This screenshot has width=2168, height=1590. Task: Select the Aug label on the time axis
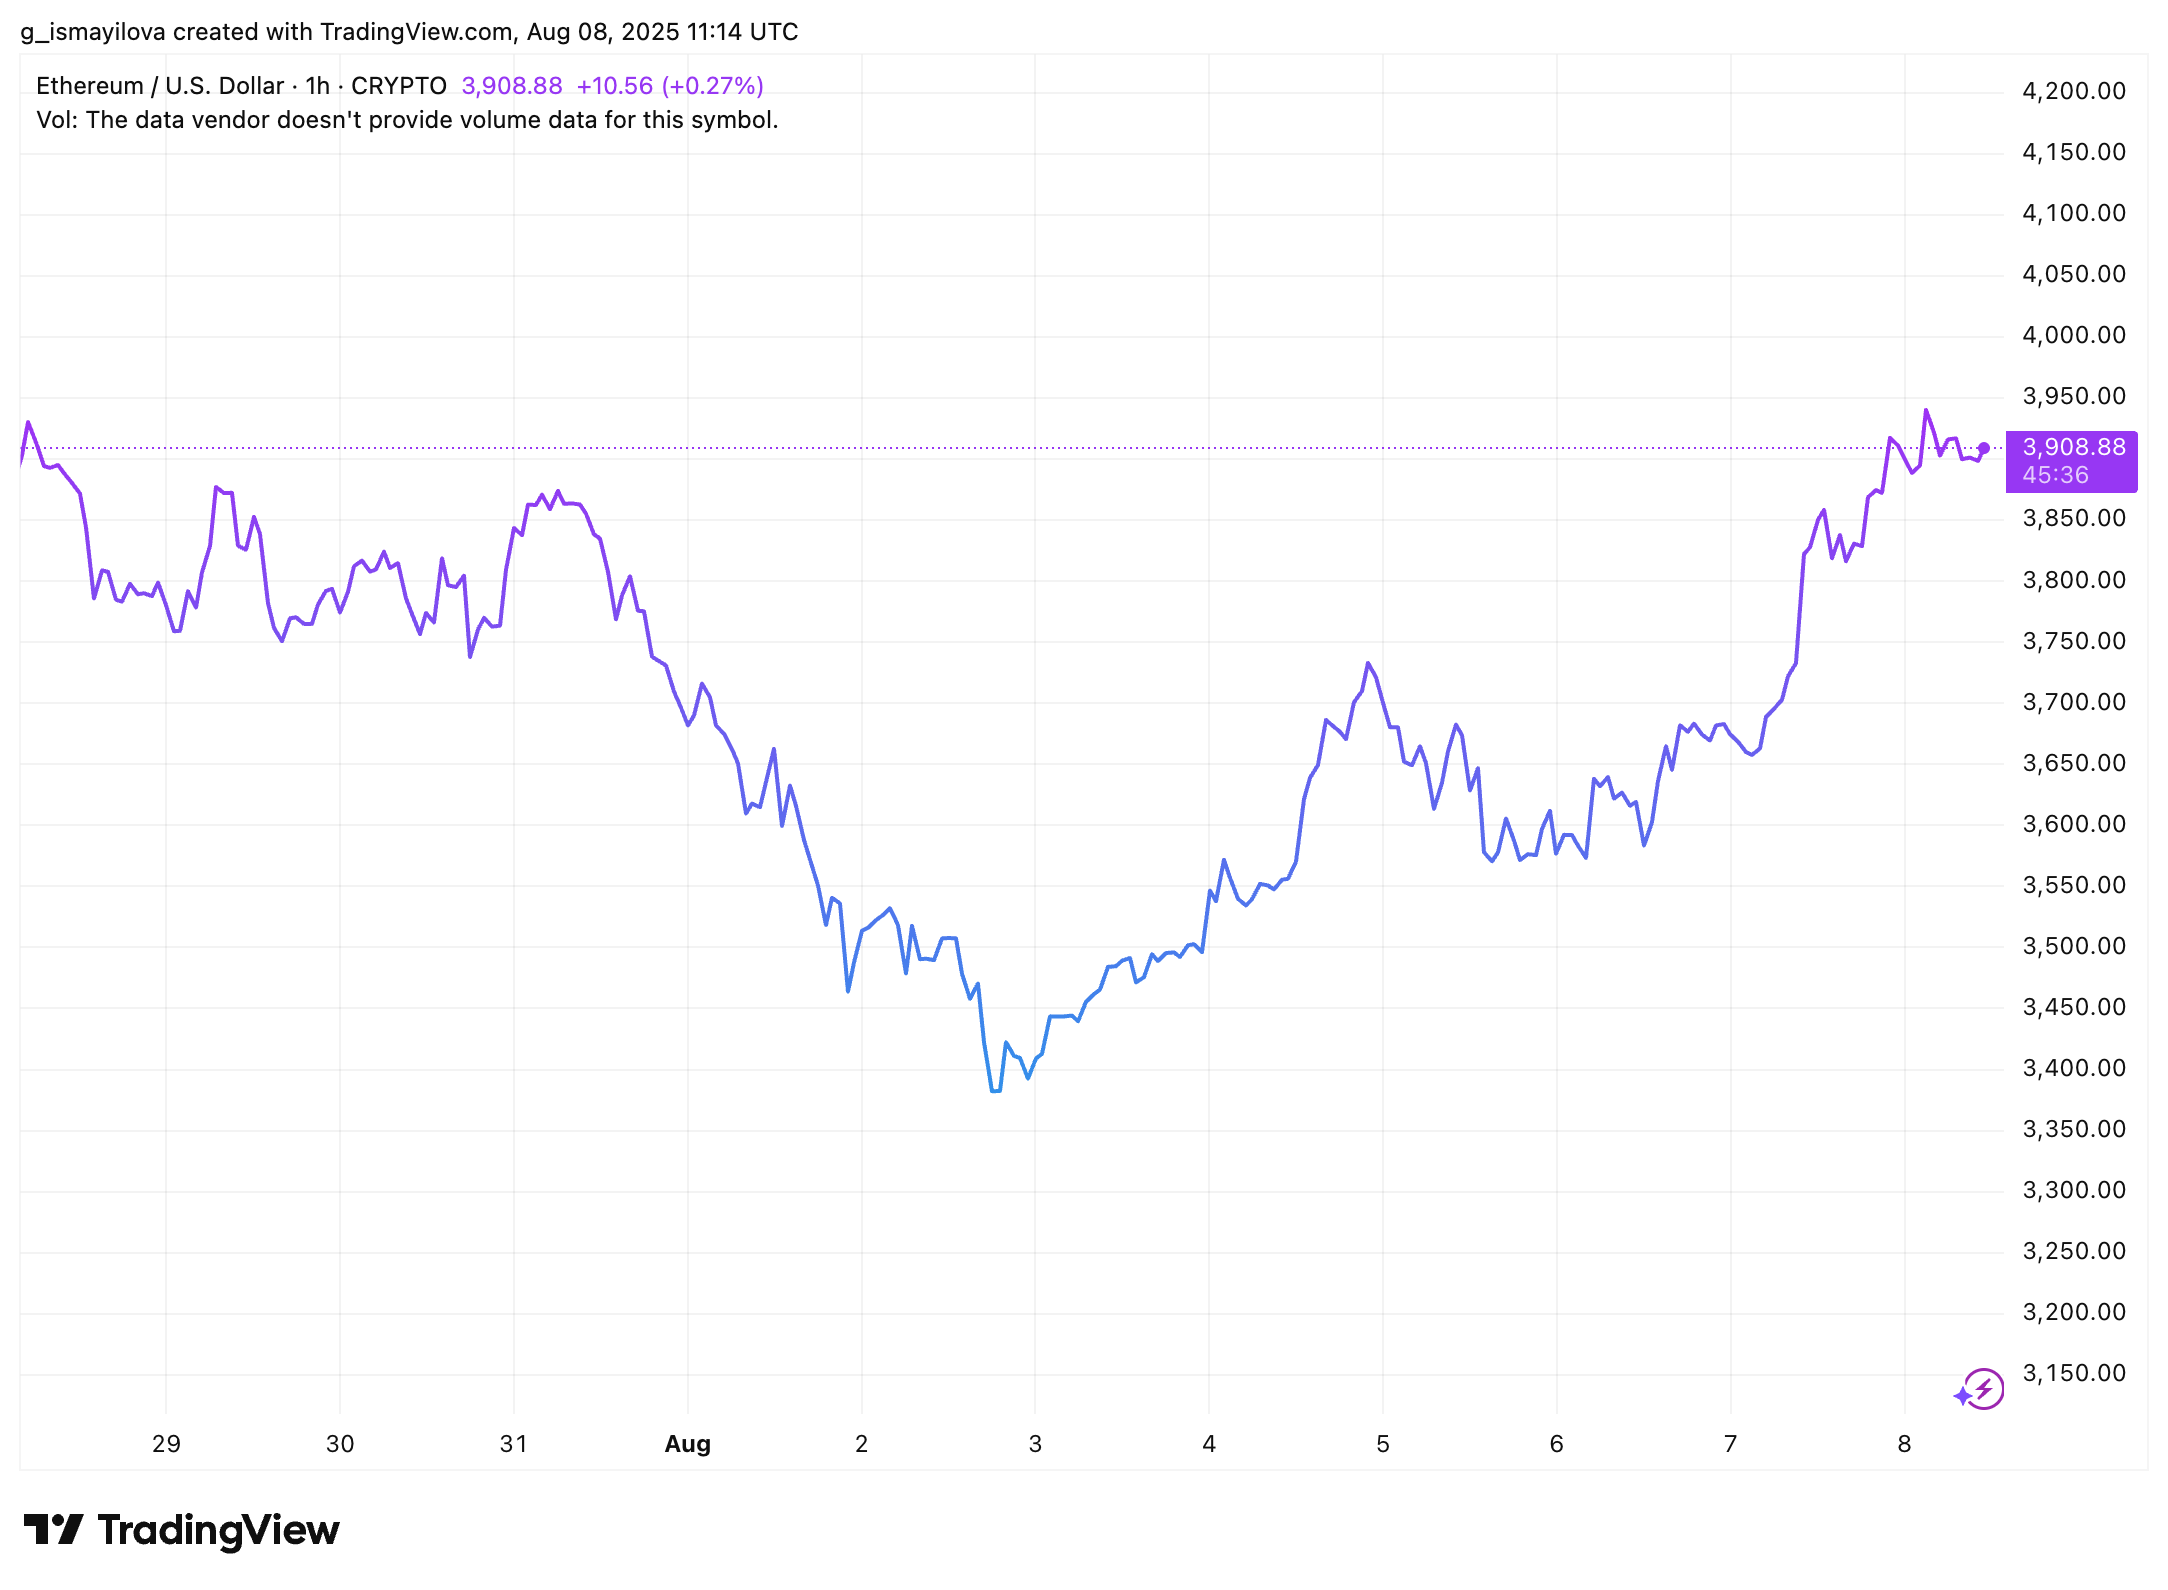pyautogui.click(x=687, y=1444)
